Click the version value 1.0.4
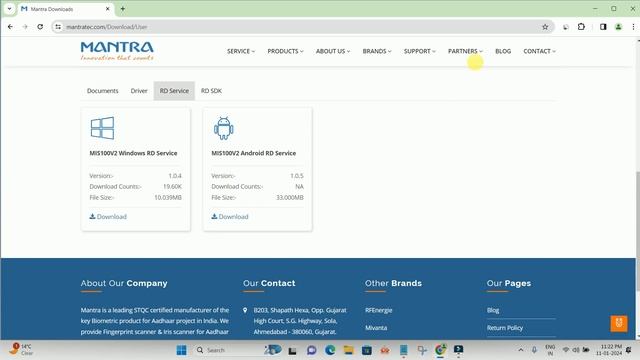This screenshot has width=640, height=360. pyautogui.click(x=175, y=176)
